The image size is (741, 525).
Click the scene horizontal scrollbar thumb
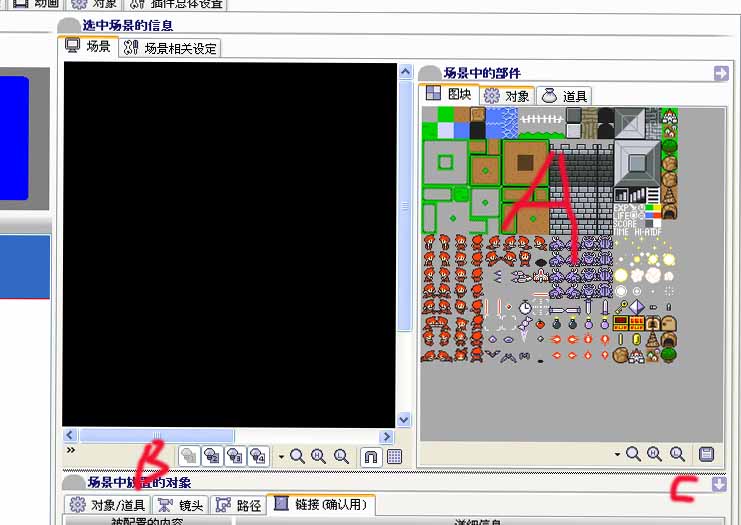point(156,435)
